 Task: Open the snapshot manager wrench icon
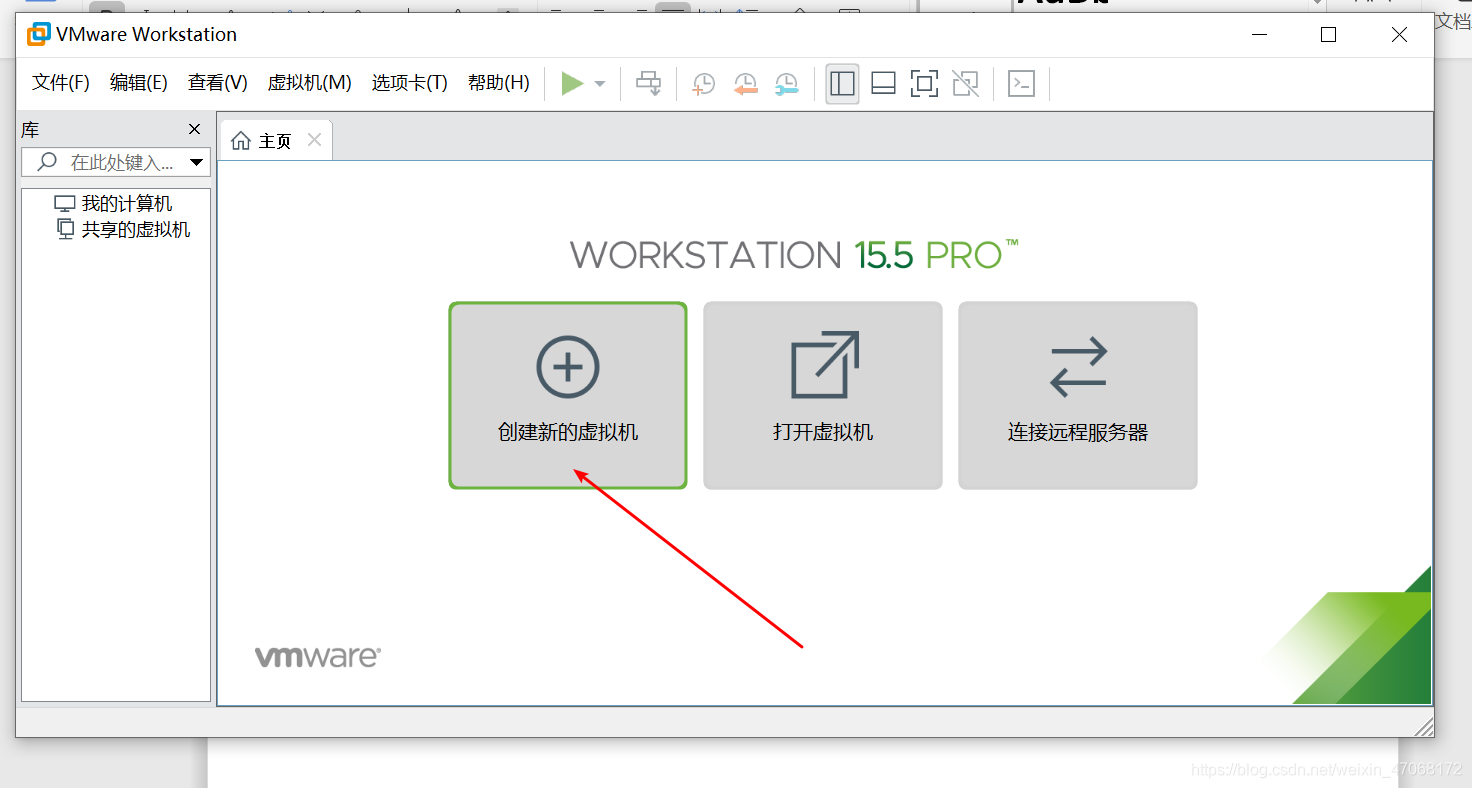pyautogui.click(x=787, y=84)
